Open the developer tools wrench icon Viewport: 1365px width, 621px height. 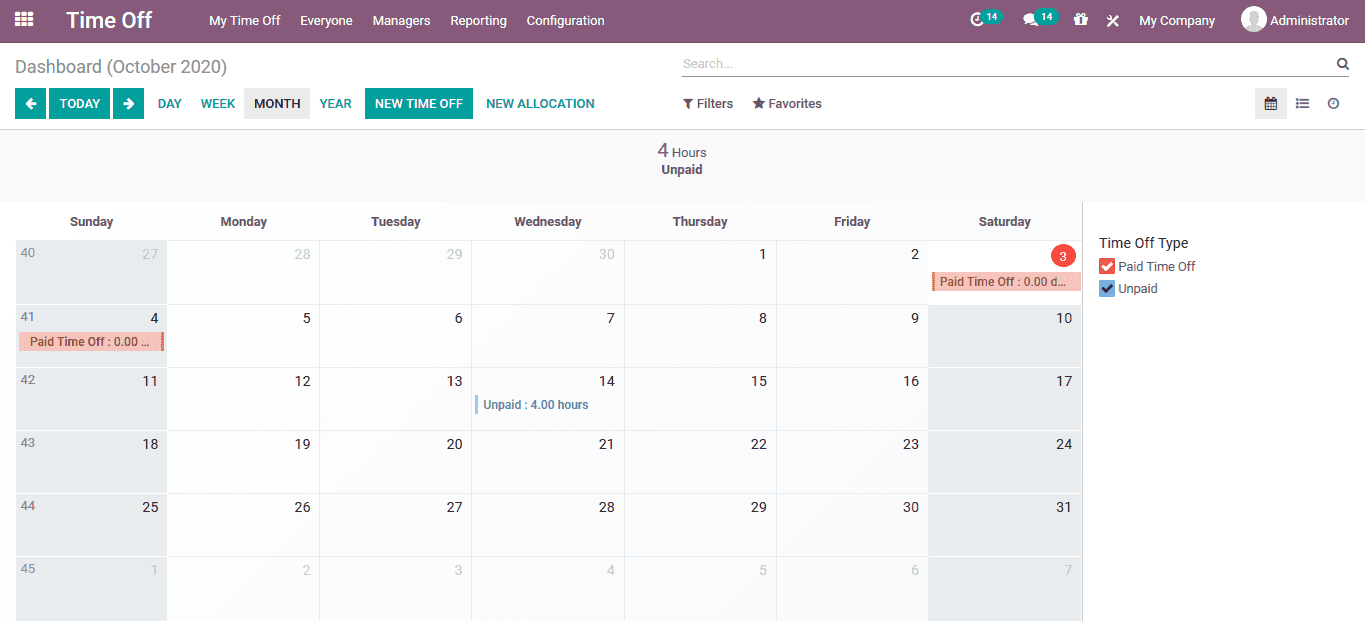pyautogui.click(x=1112, y=20)
